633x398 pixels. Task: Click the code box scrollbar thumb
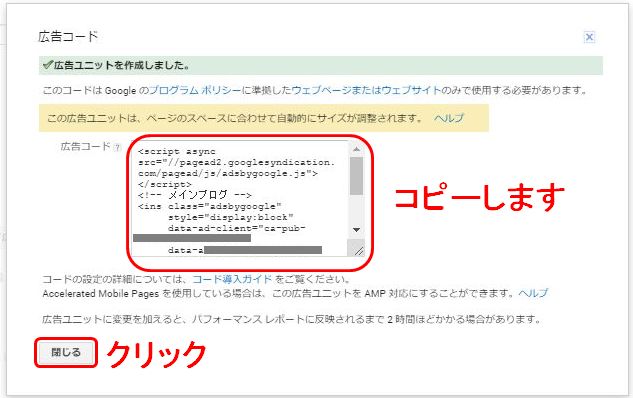click(356, 176)
